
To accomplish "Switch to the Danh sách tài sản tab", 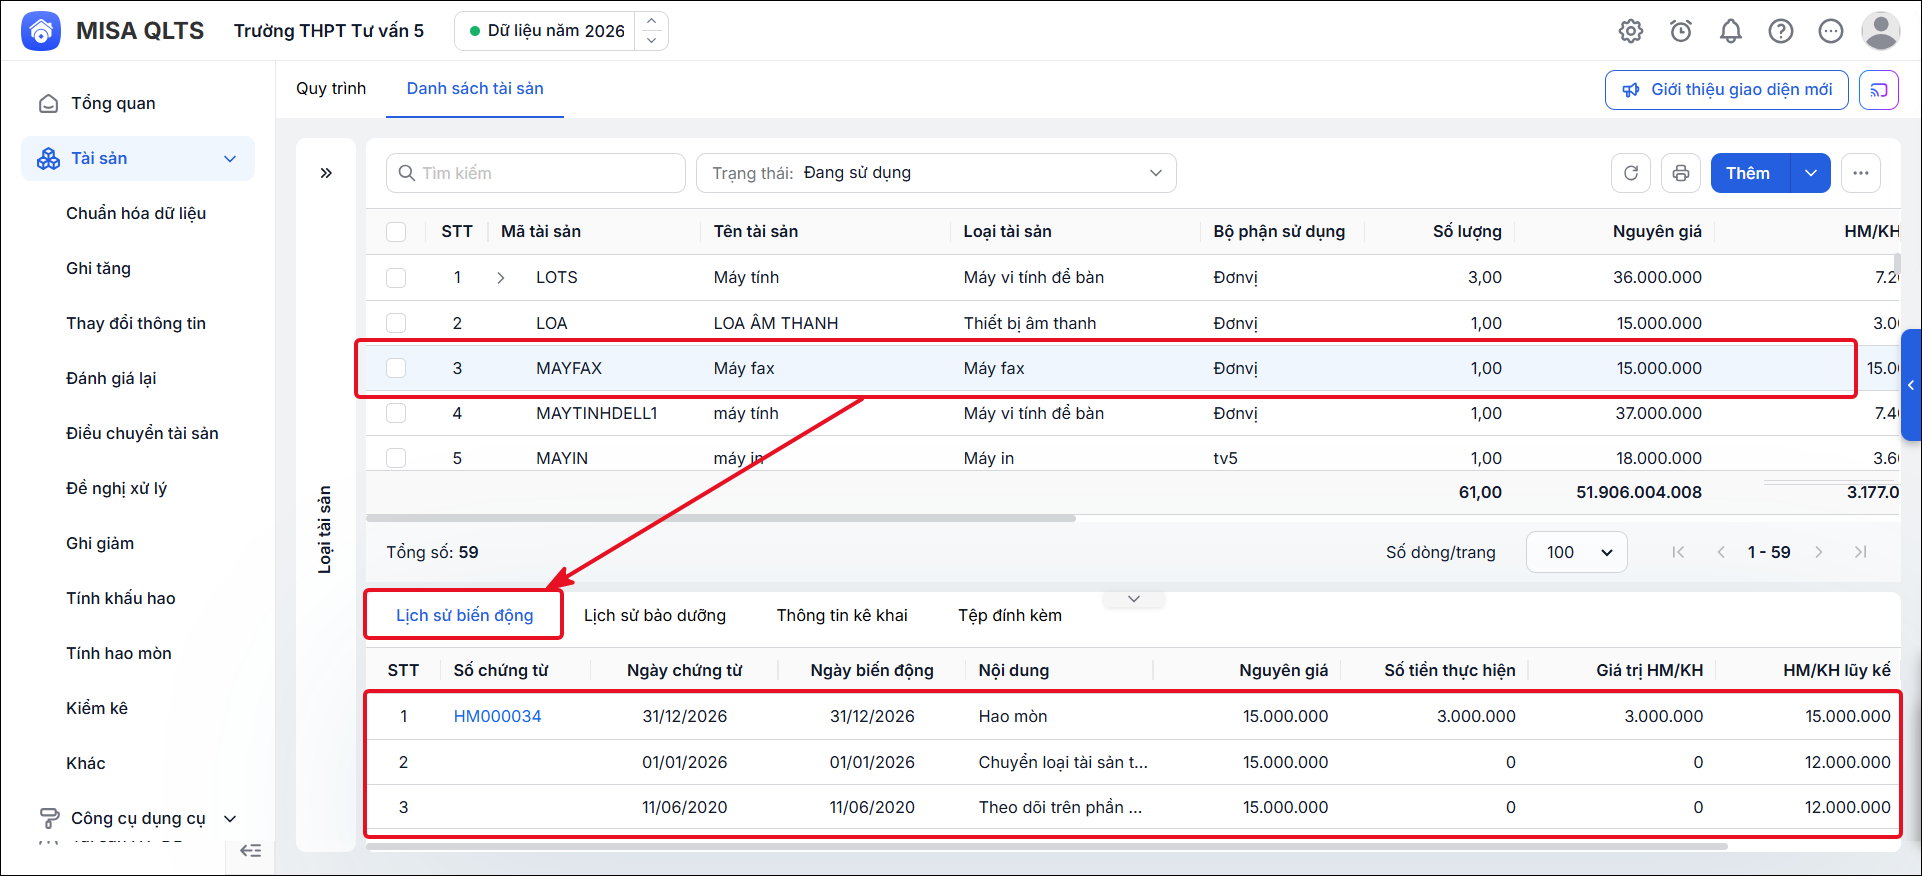I will tap(475, 88).
